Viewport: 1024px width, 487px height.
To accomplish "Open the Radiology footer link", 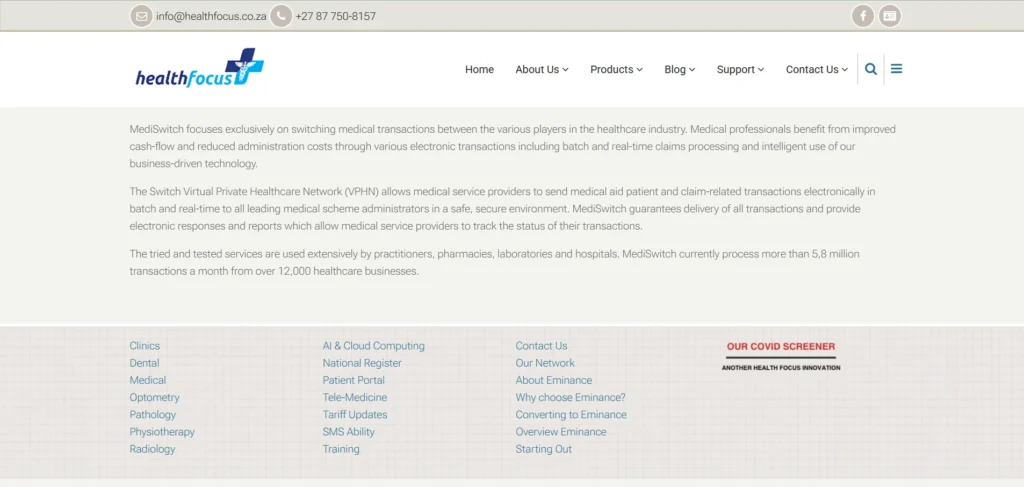I will [152, 449].
